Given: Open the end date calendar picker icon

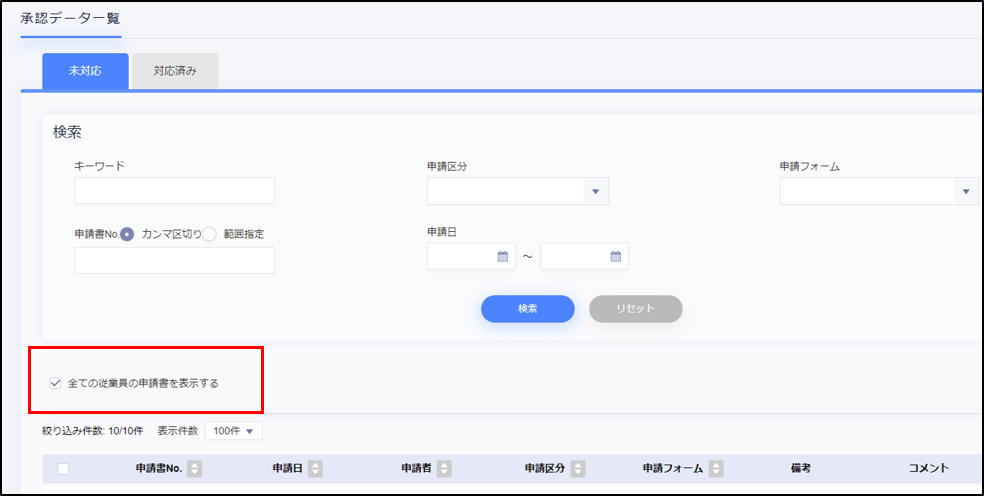Looking at the screenshot, I should click(x=616, y=257).
